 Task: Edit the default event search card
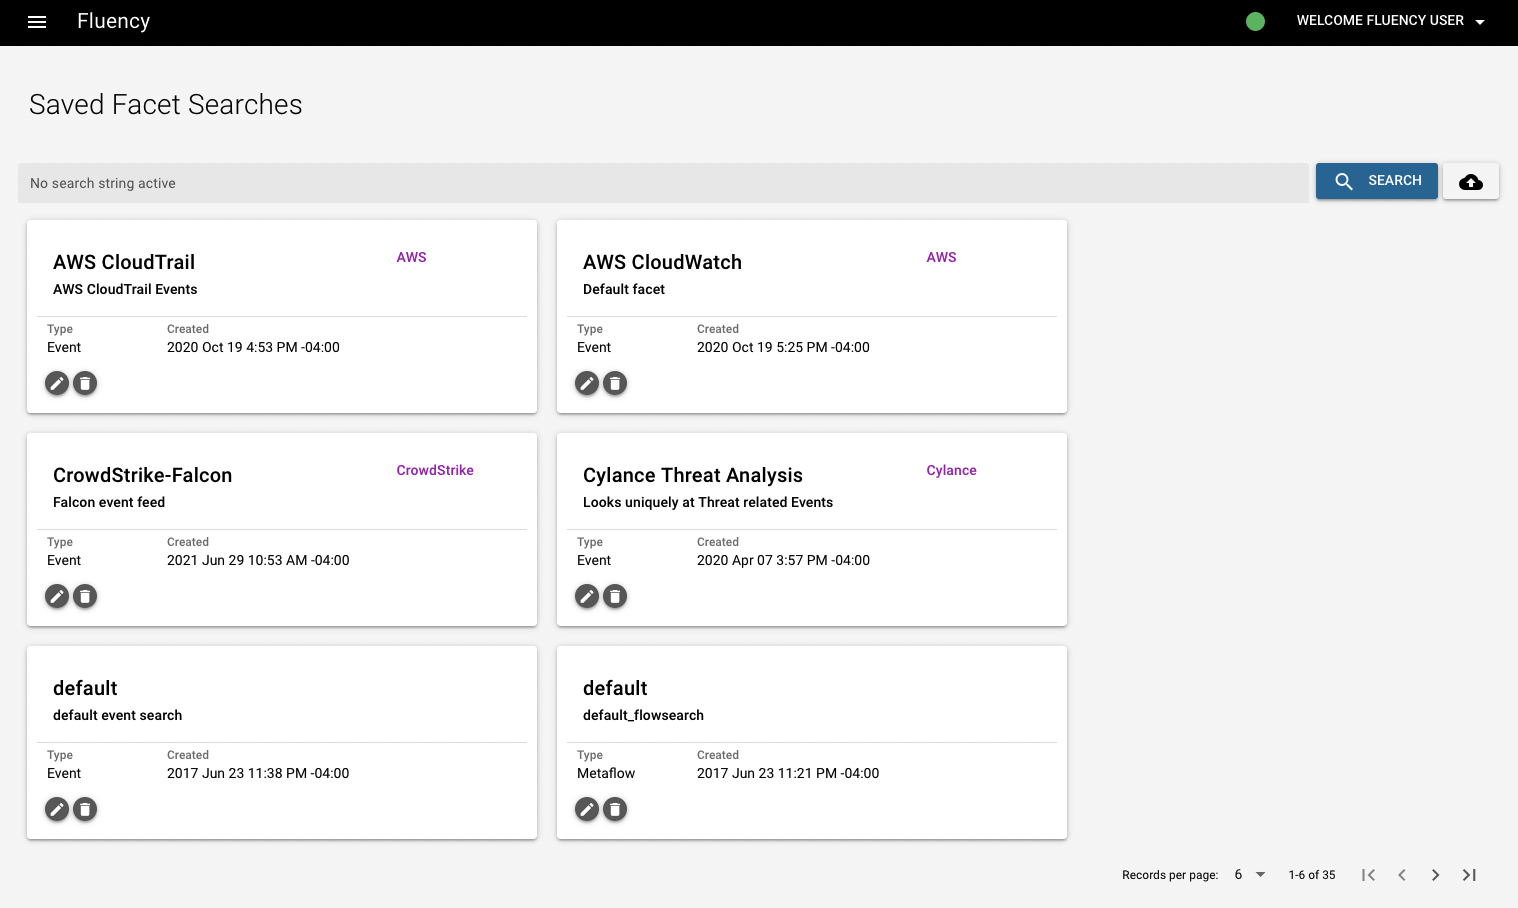[57, 809]
